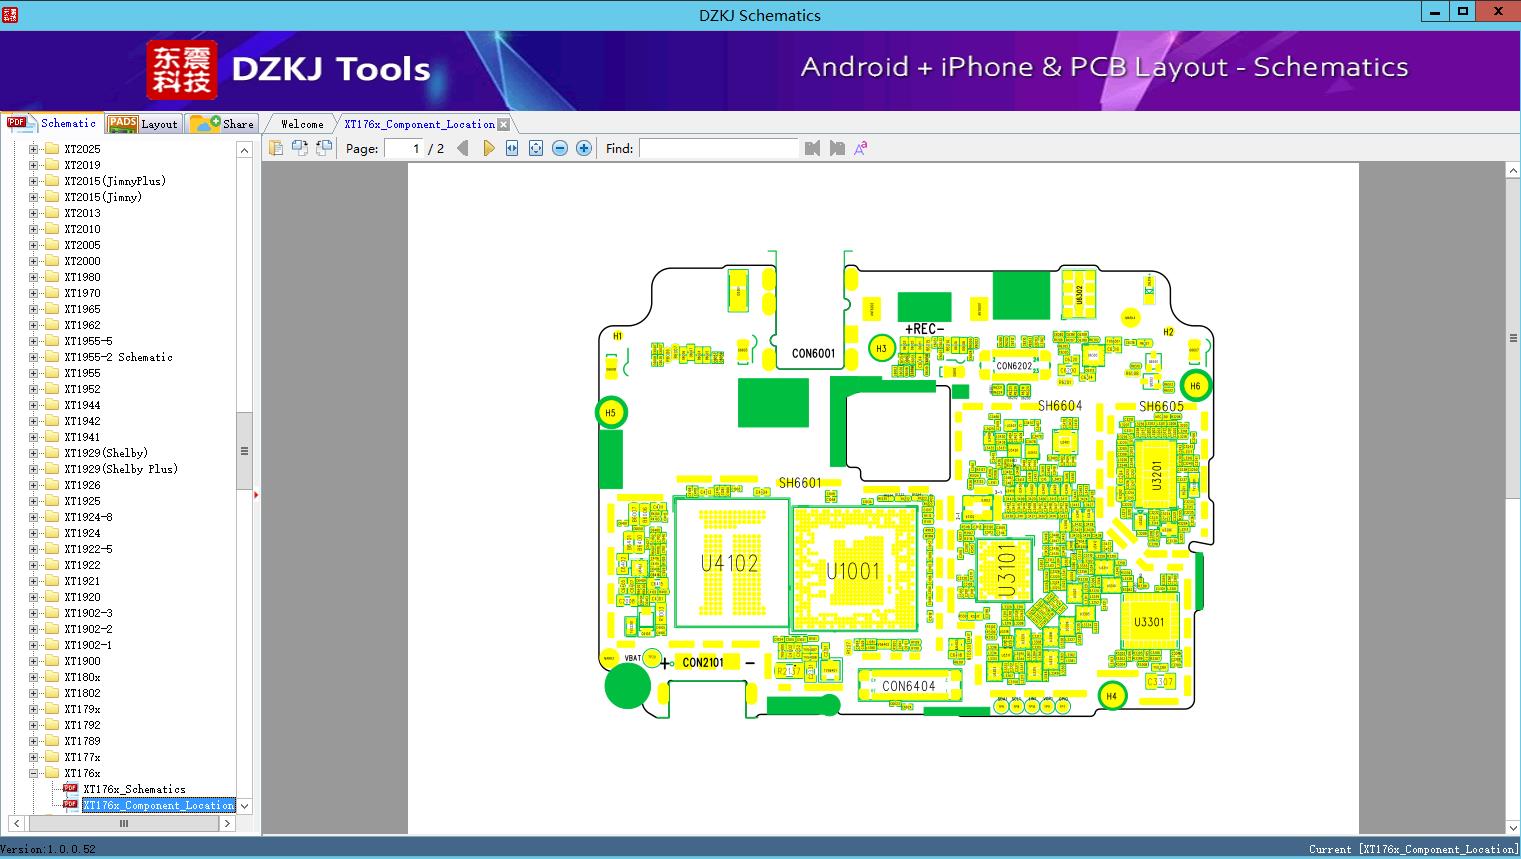
Task: Click the CON2101 connector label
Action: coord(703,663)
